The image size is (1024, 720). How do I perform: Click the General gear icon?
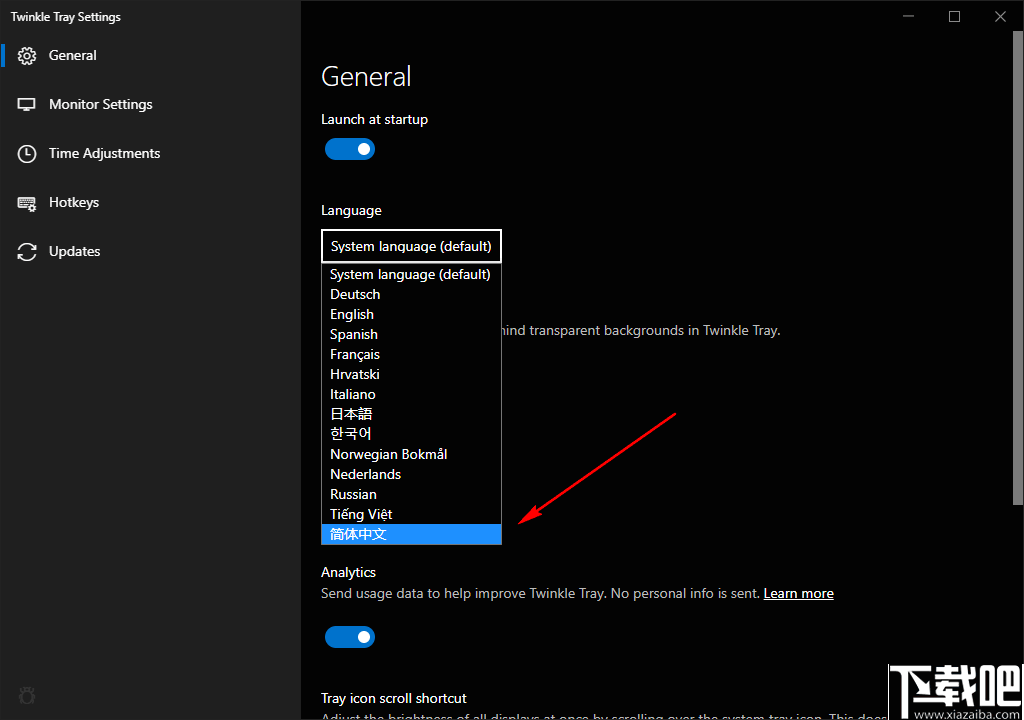27,56
